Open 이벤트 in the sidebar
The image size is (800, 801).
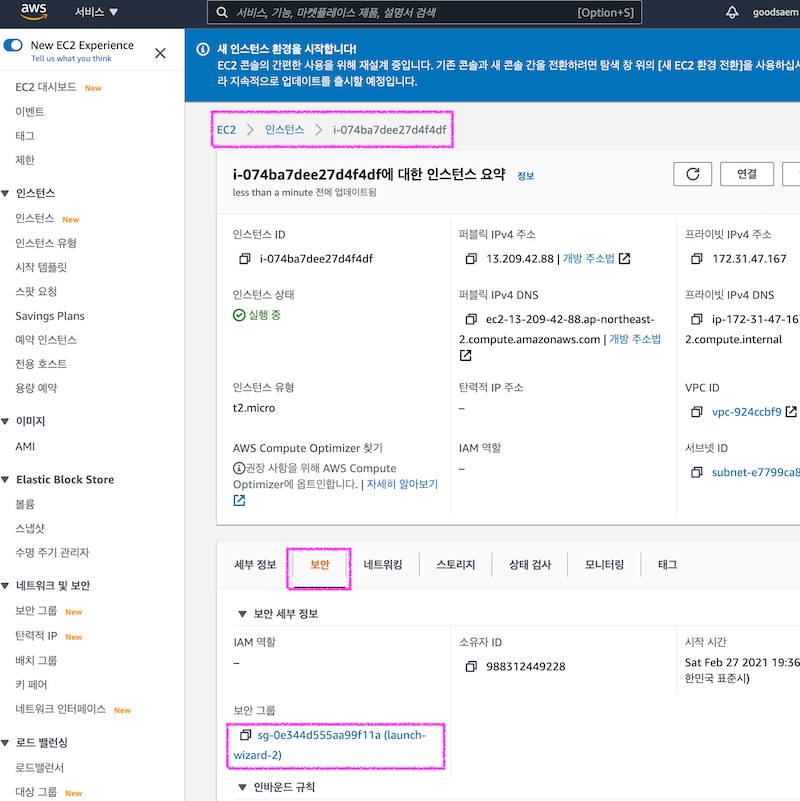(30, 112)
